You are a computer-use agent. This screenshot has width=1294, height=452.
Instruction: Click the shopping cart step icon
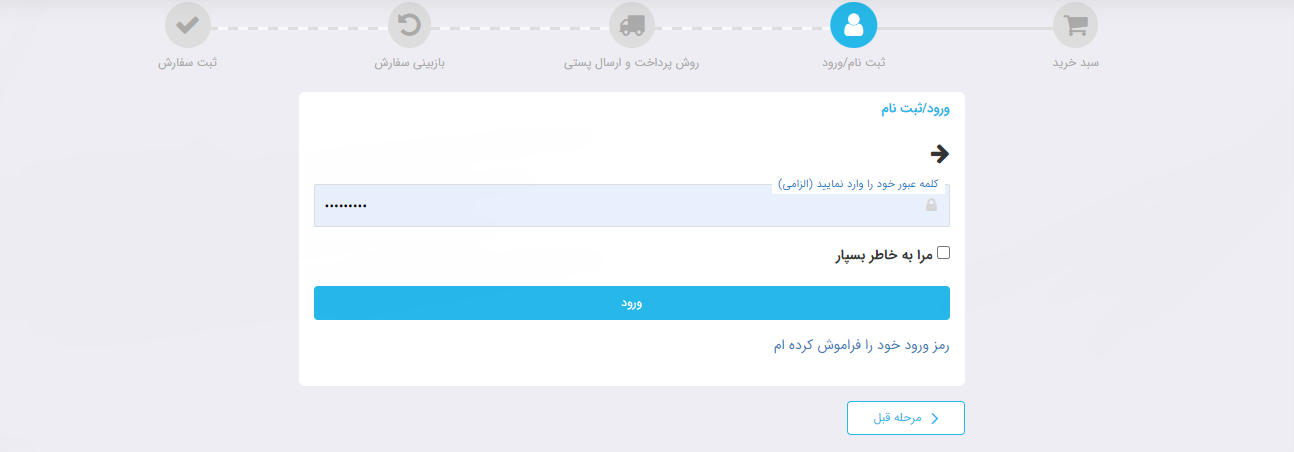point(1075,25)
